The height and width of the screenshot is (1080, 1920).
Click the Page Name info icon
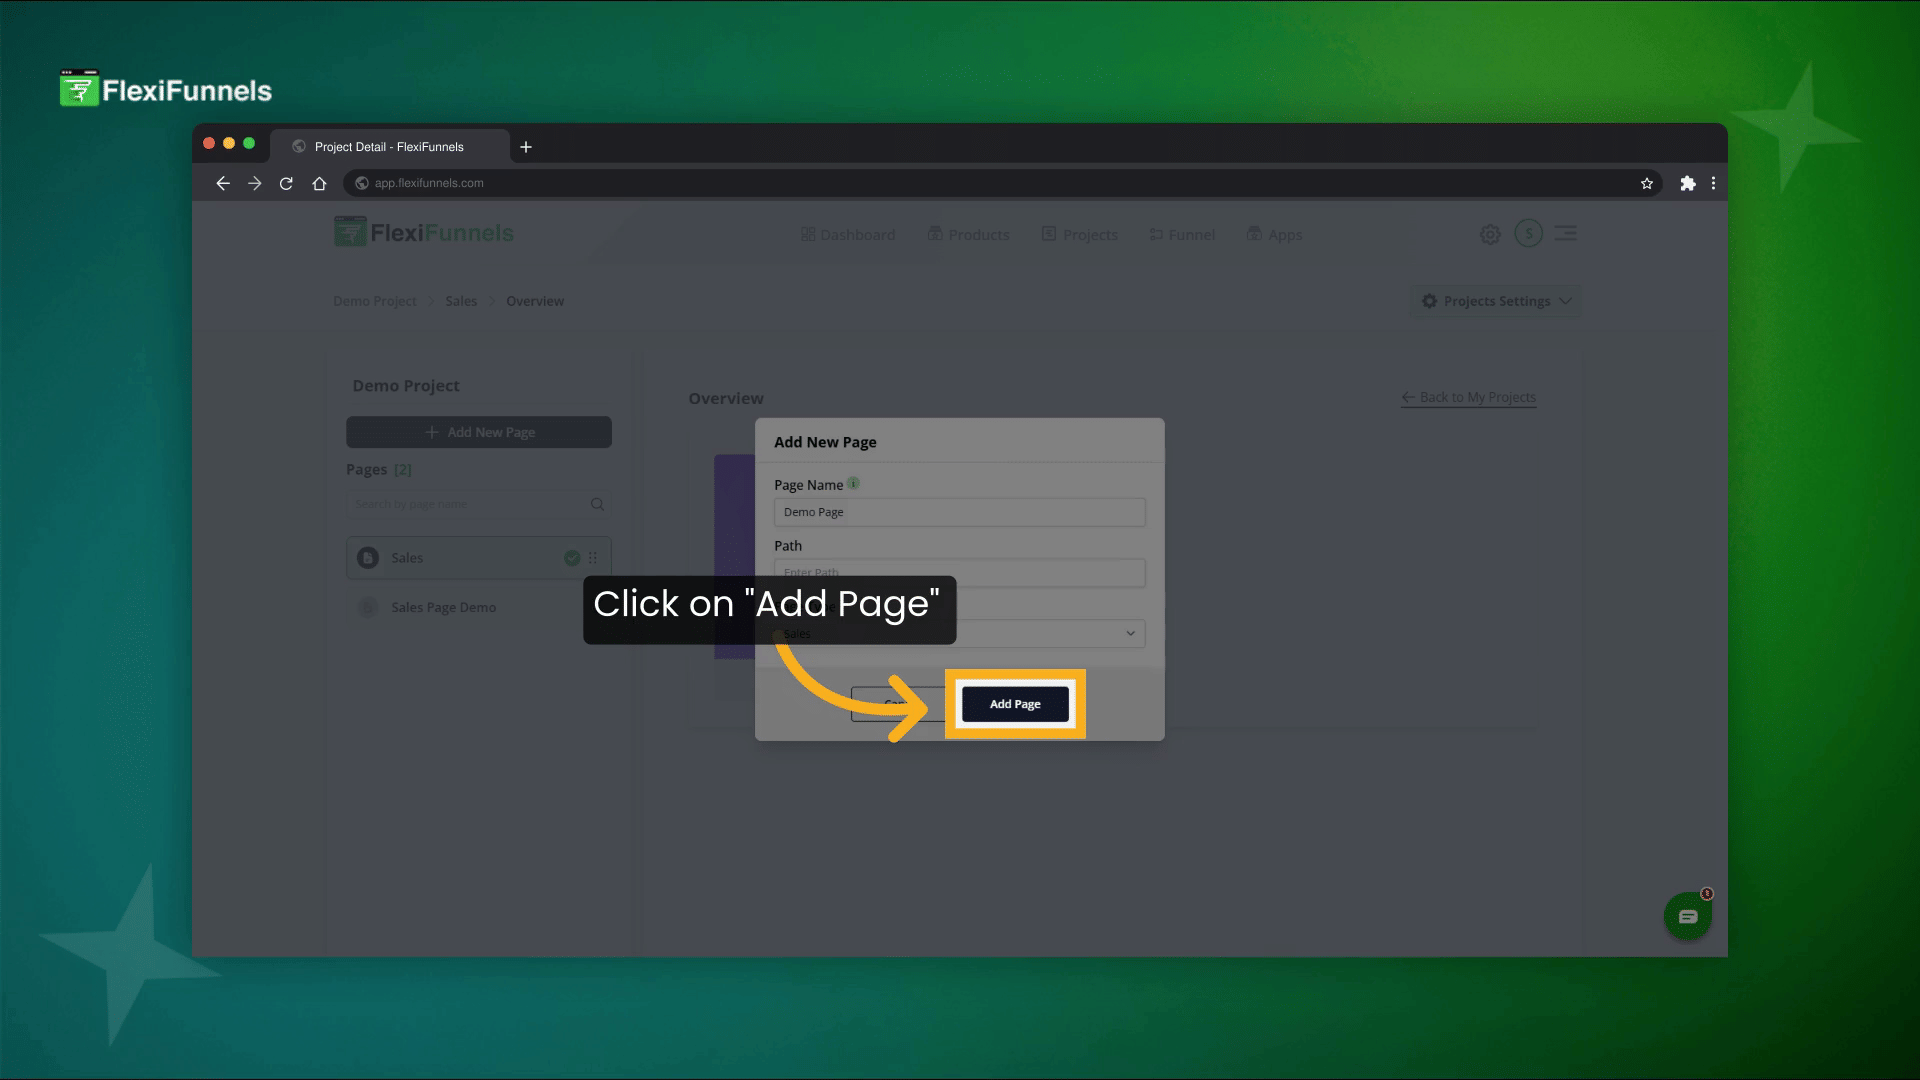[853, 483]
